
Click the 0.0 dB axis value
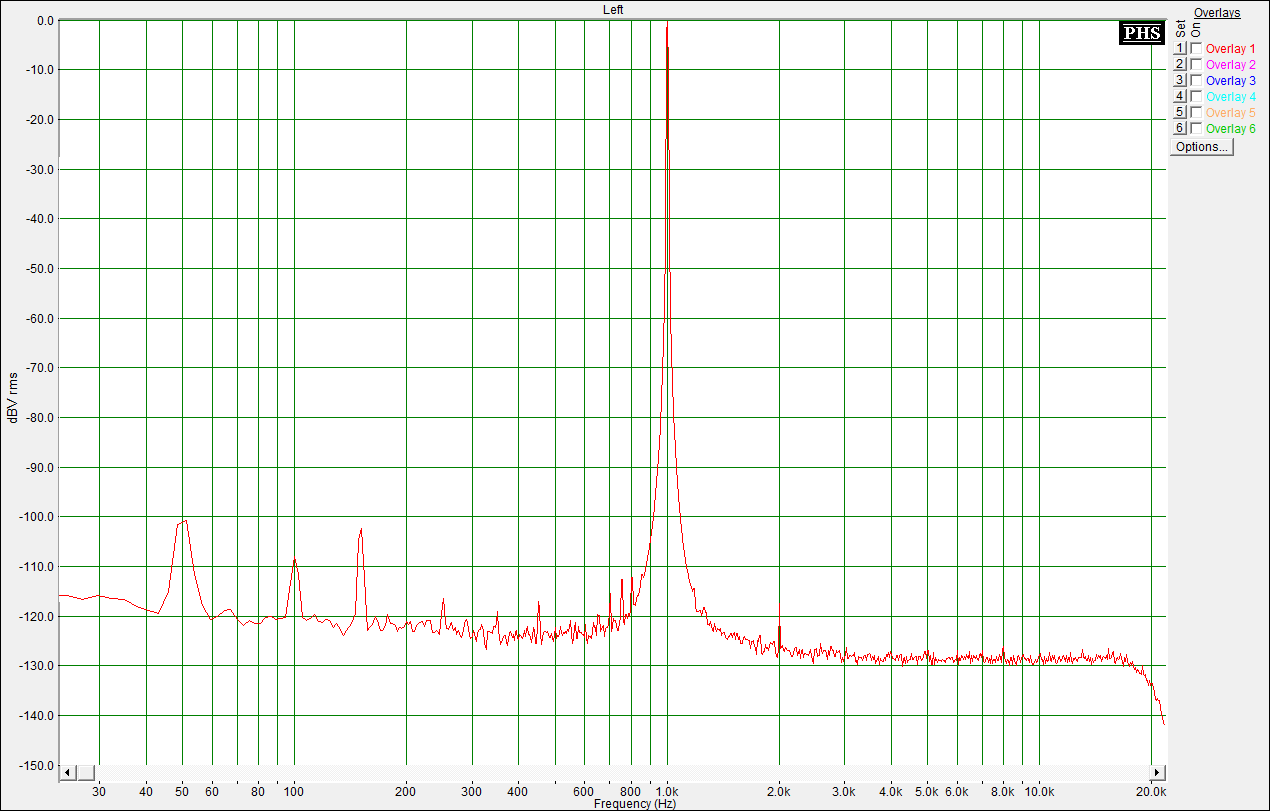pyautogui.click(x=45, y=20)
